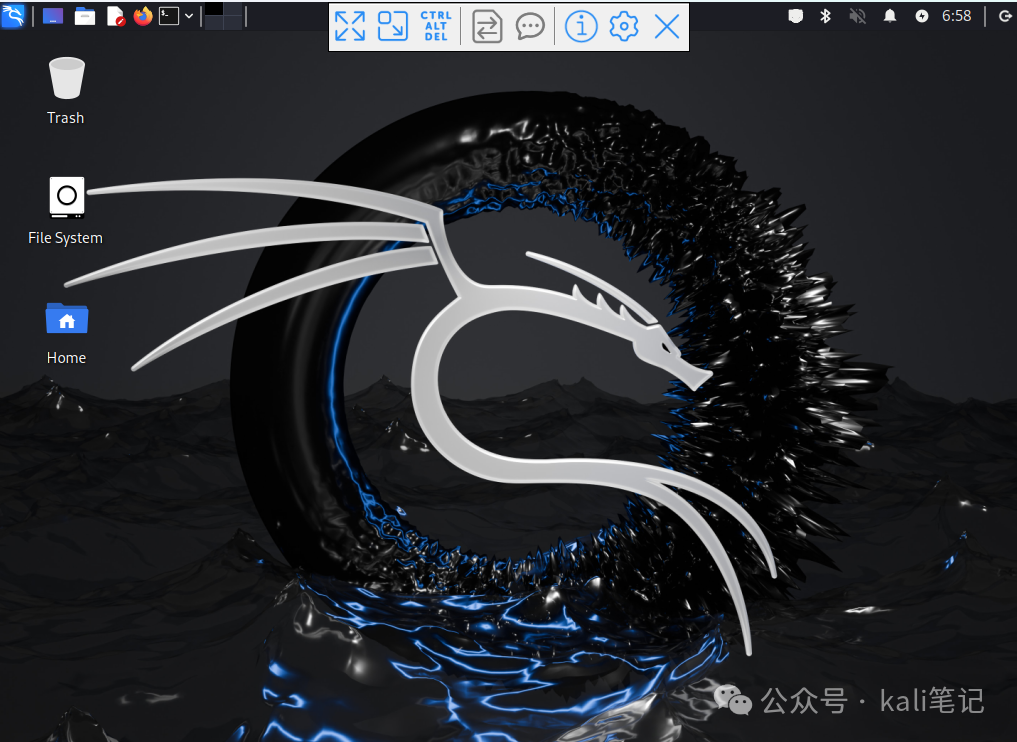Click the muted volume icon in the tray
This screenshot has width=1017, height=742.
857,16
